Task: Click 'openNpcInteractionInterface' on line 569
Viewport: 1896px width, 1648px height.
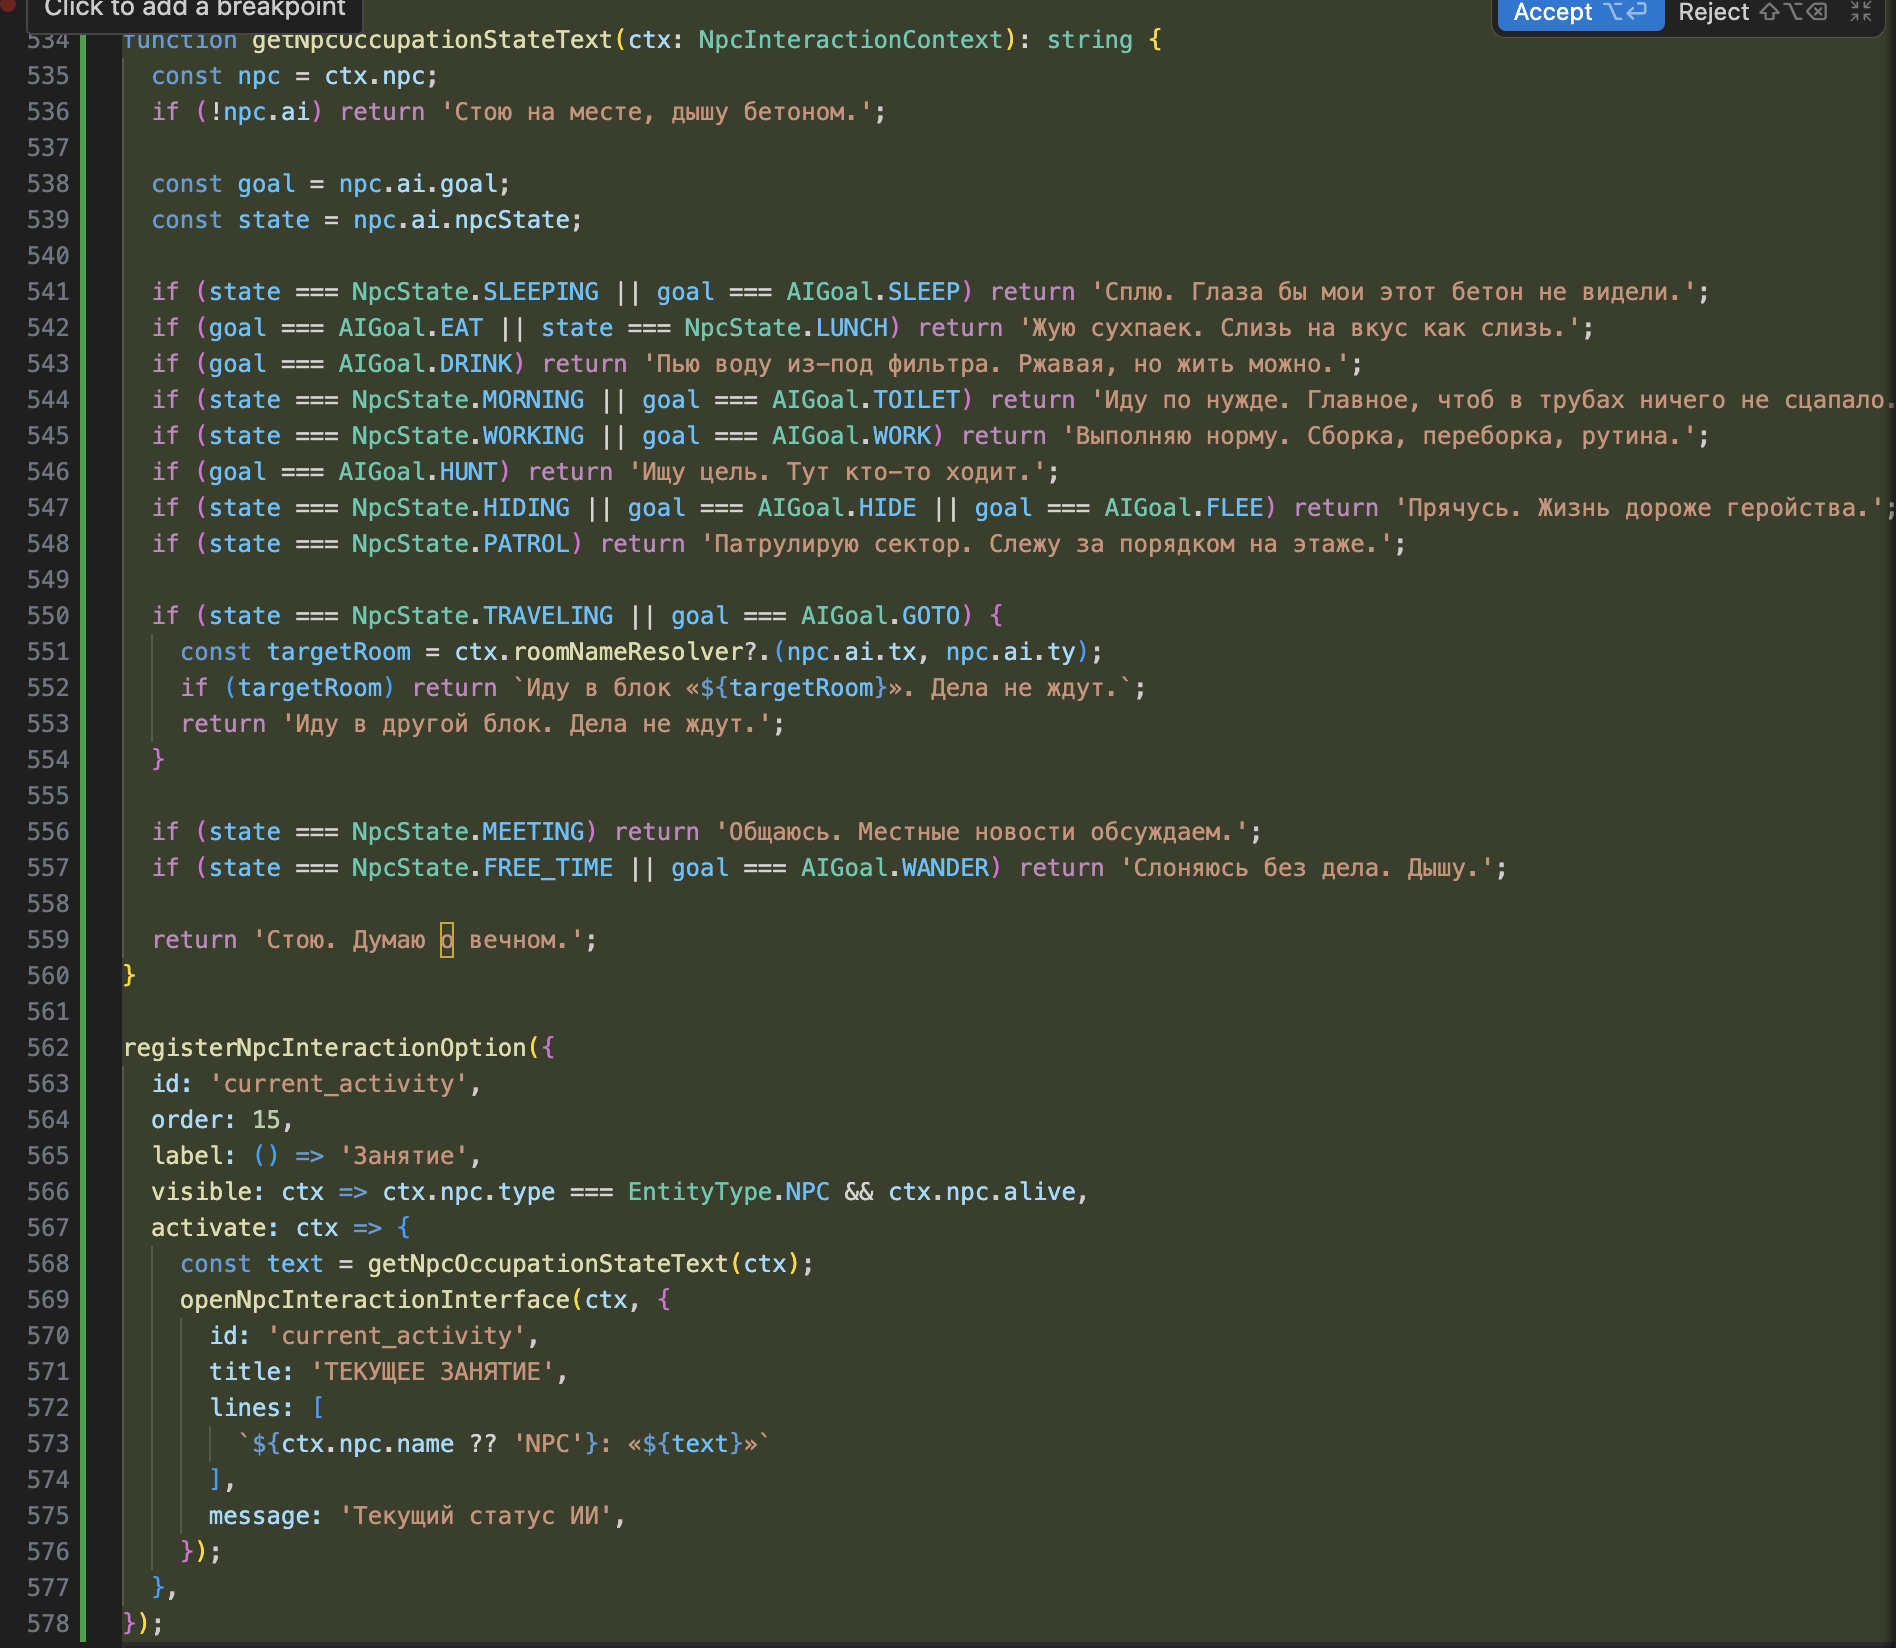Action: 375,1300
